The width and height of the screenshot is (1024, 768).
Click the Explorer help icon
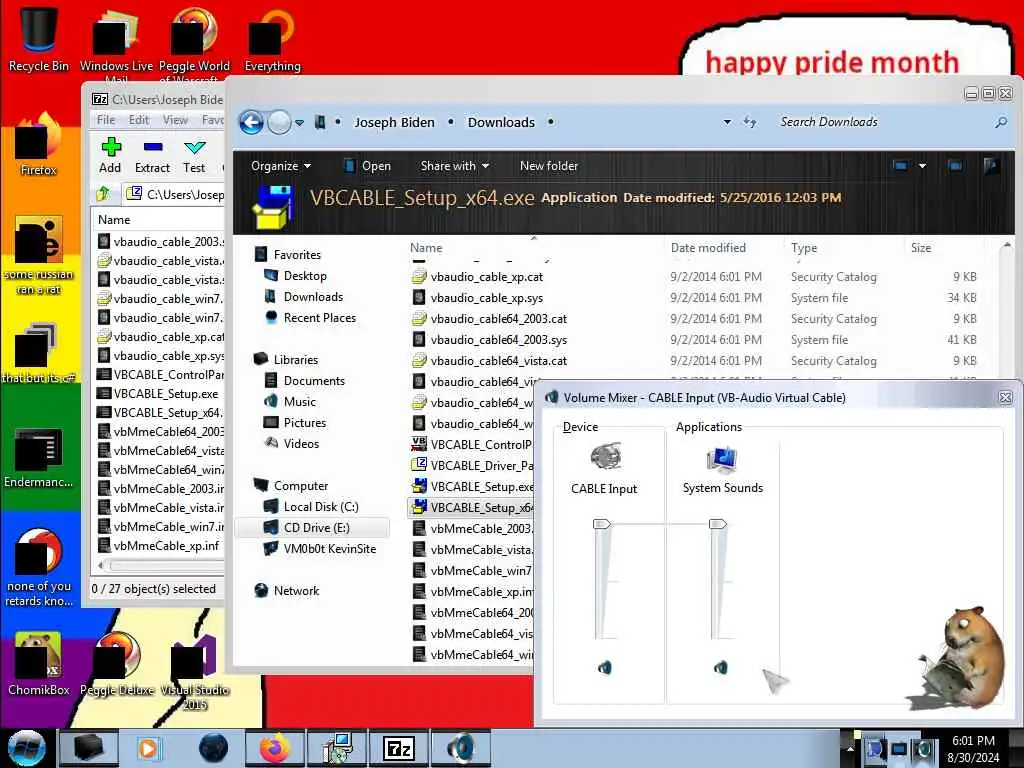[991, 166]
